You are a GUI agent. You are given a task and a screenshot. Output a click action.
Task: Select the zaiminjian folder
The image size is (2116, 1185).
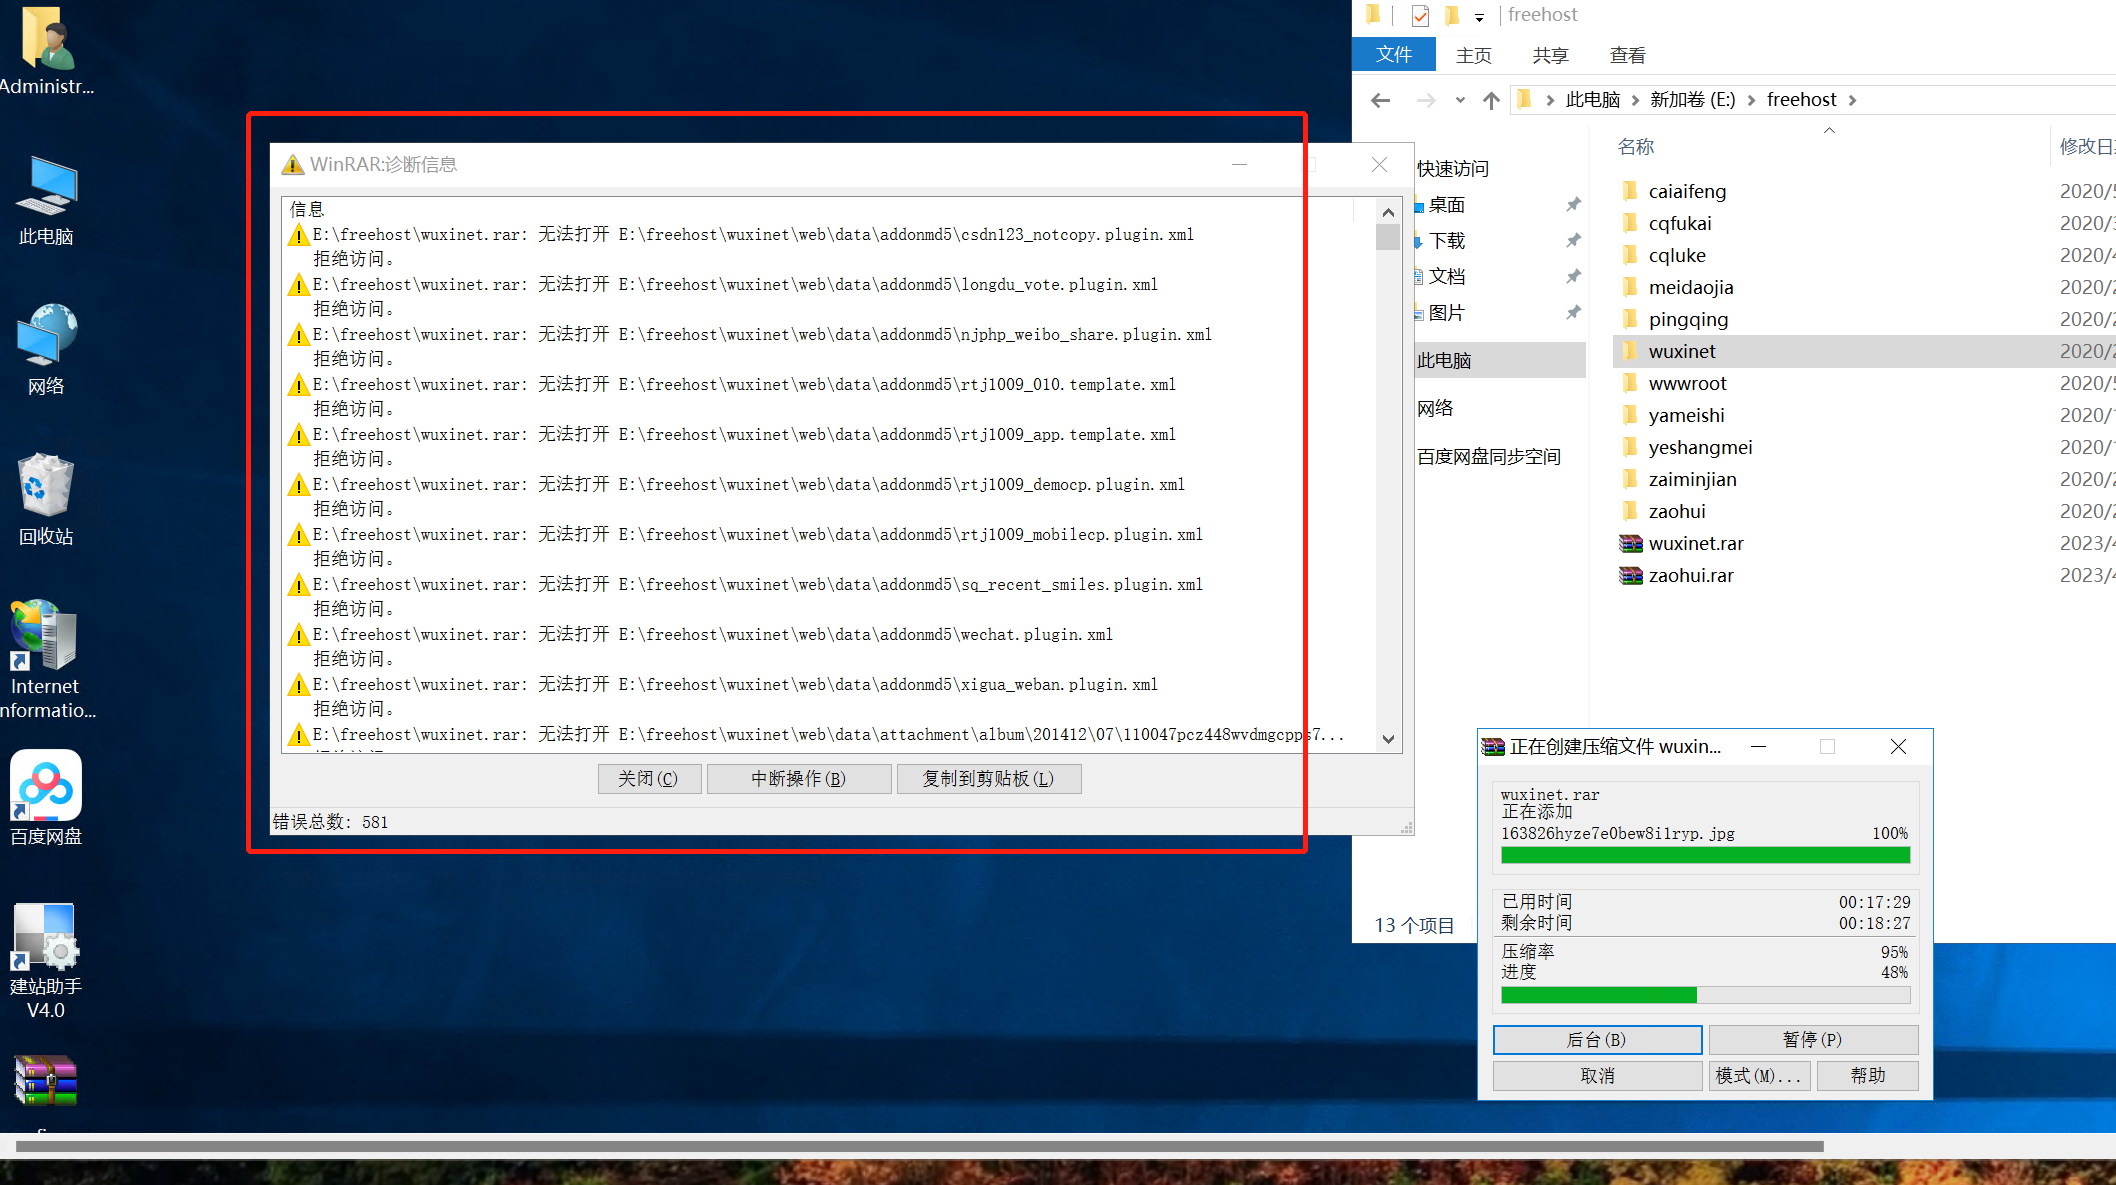[x=1692, y=479]
